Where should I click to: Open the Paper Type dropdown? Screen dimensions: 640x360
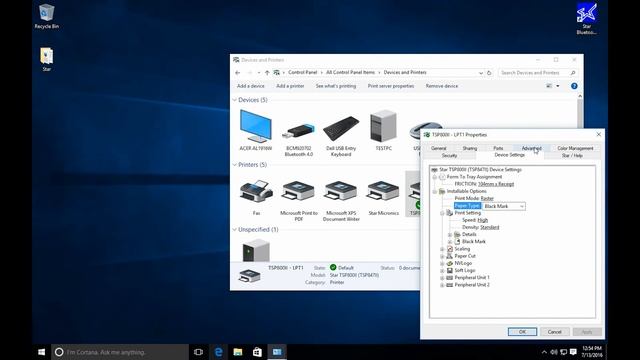coord(521,206)
